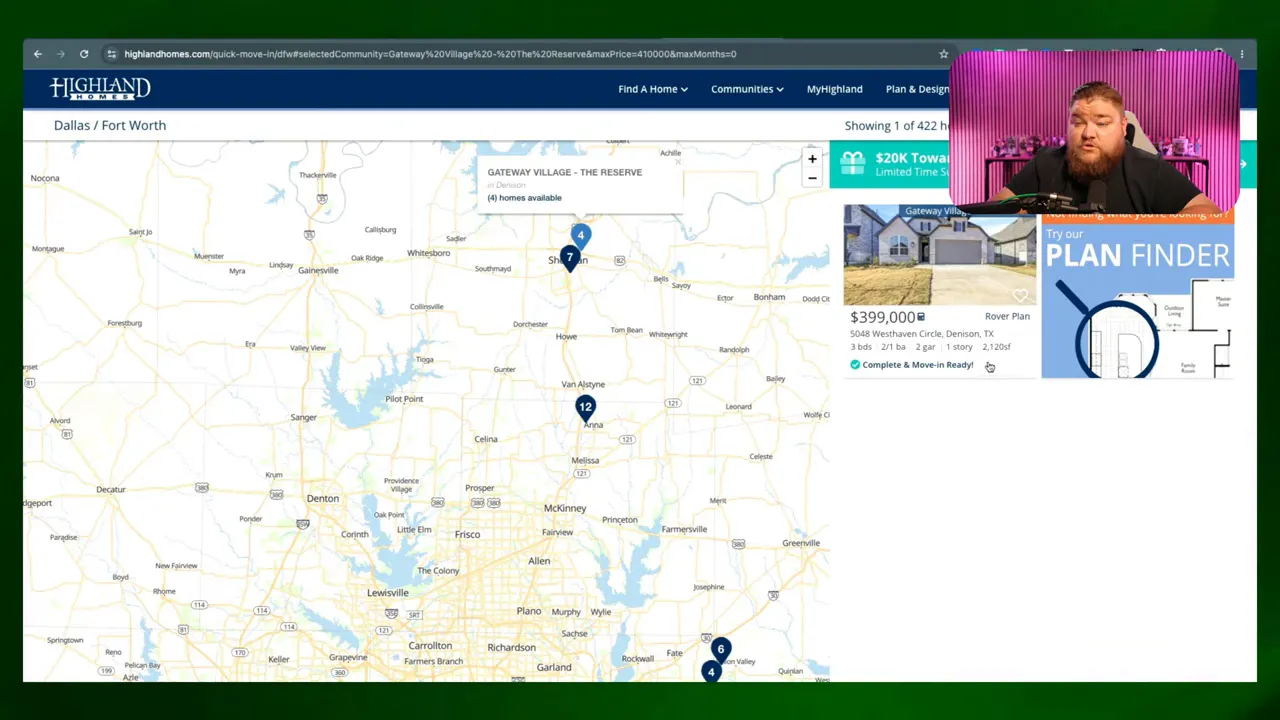The width and height of the screenshot is (1280, 720).
Task: Click Complete & Move-in Ready! status
Action: tap(918, 365)
